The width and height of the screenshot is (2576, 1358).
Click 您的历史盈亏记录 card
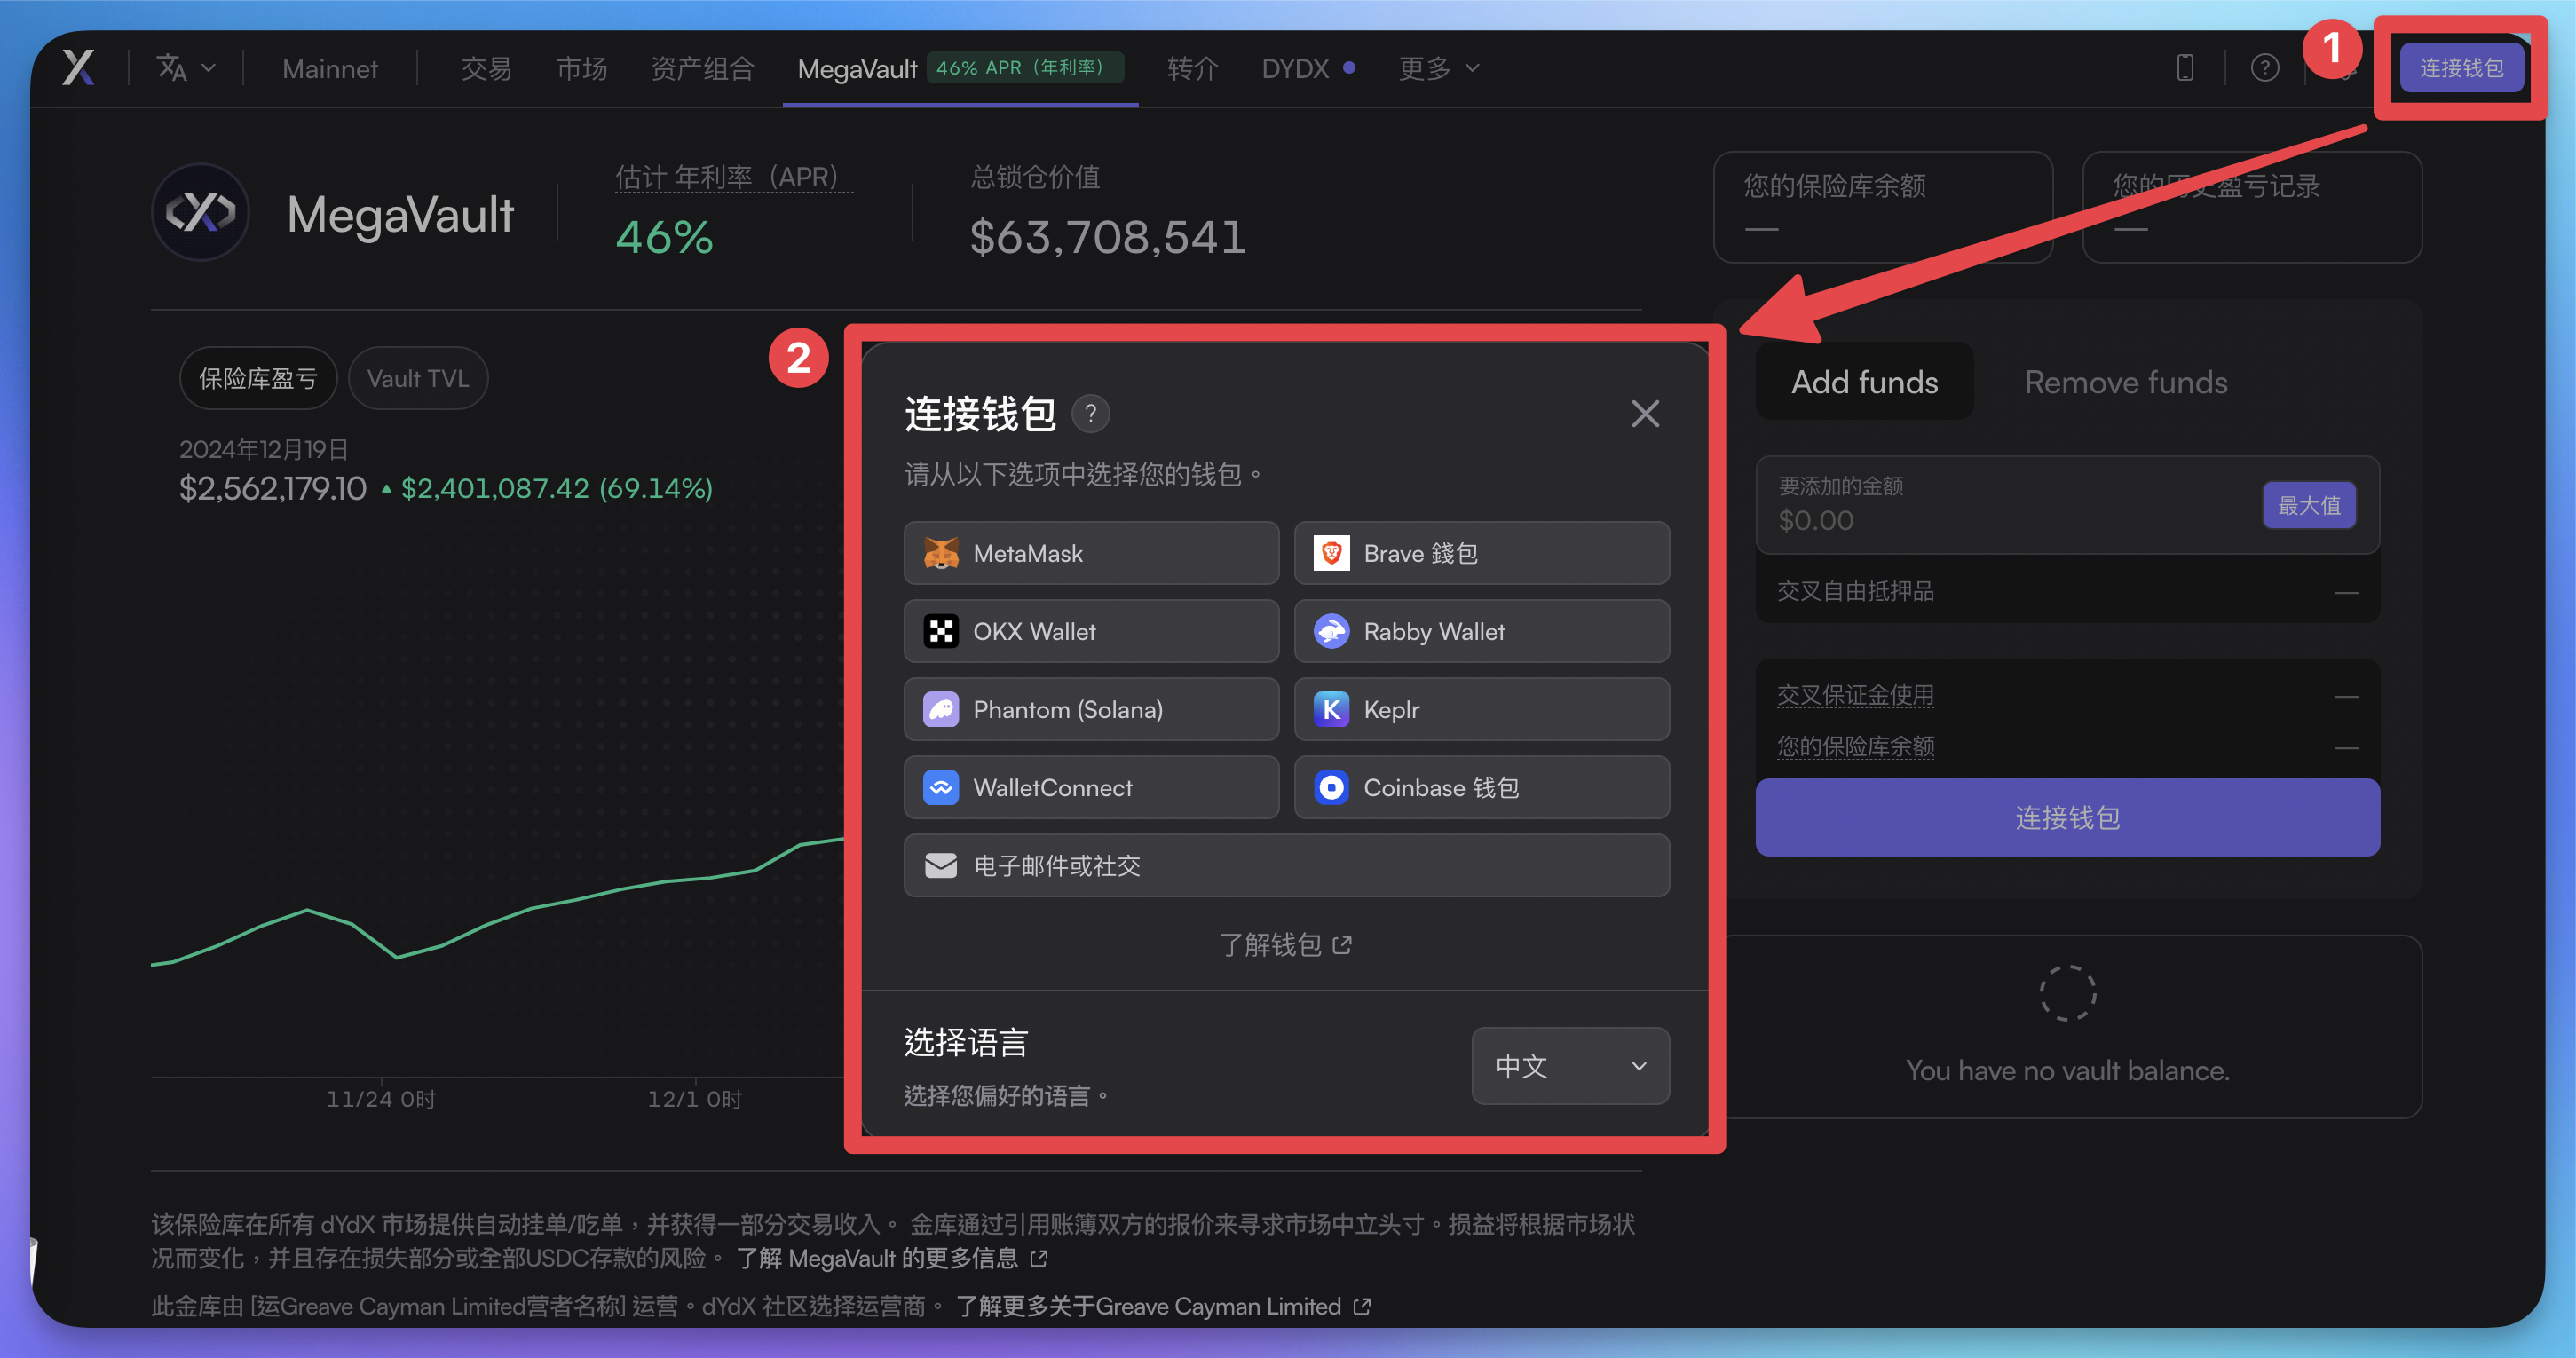pyautogui.click(x=2252, y=207)
